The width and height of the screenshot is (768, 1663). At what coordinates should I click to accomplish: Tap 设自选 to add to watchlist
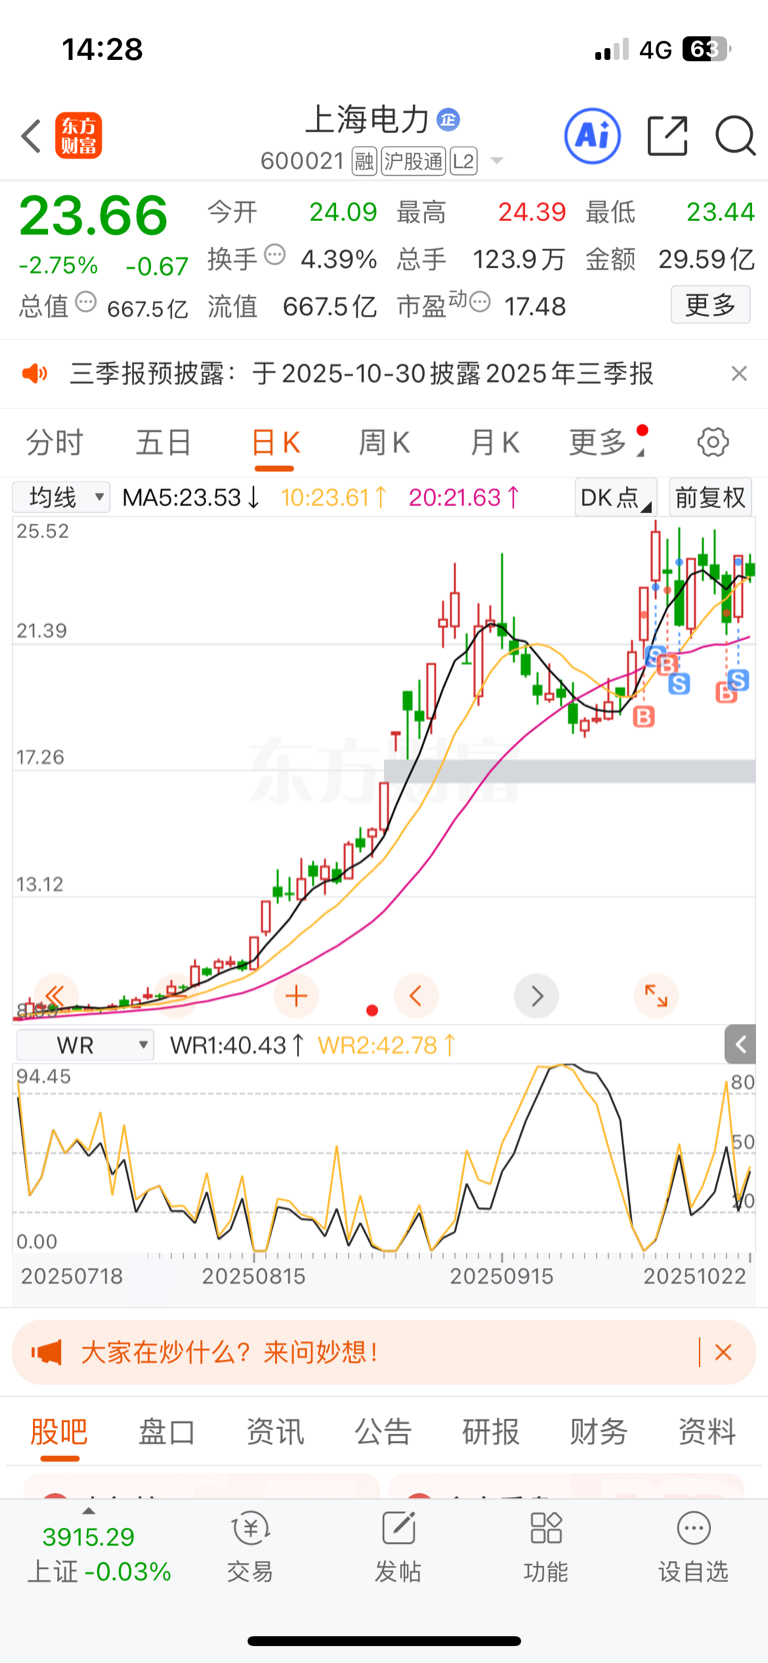click(693, 1548)
